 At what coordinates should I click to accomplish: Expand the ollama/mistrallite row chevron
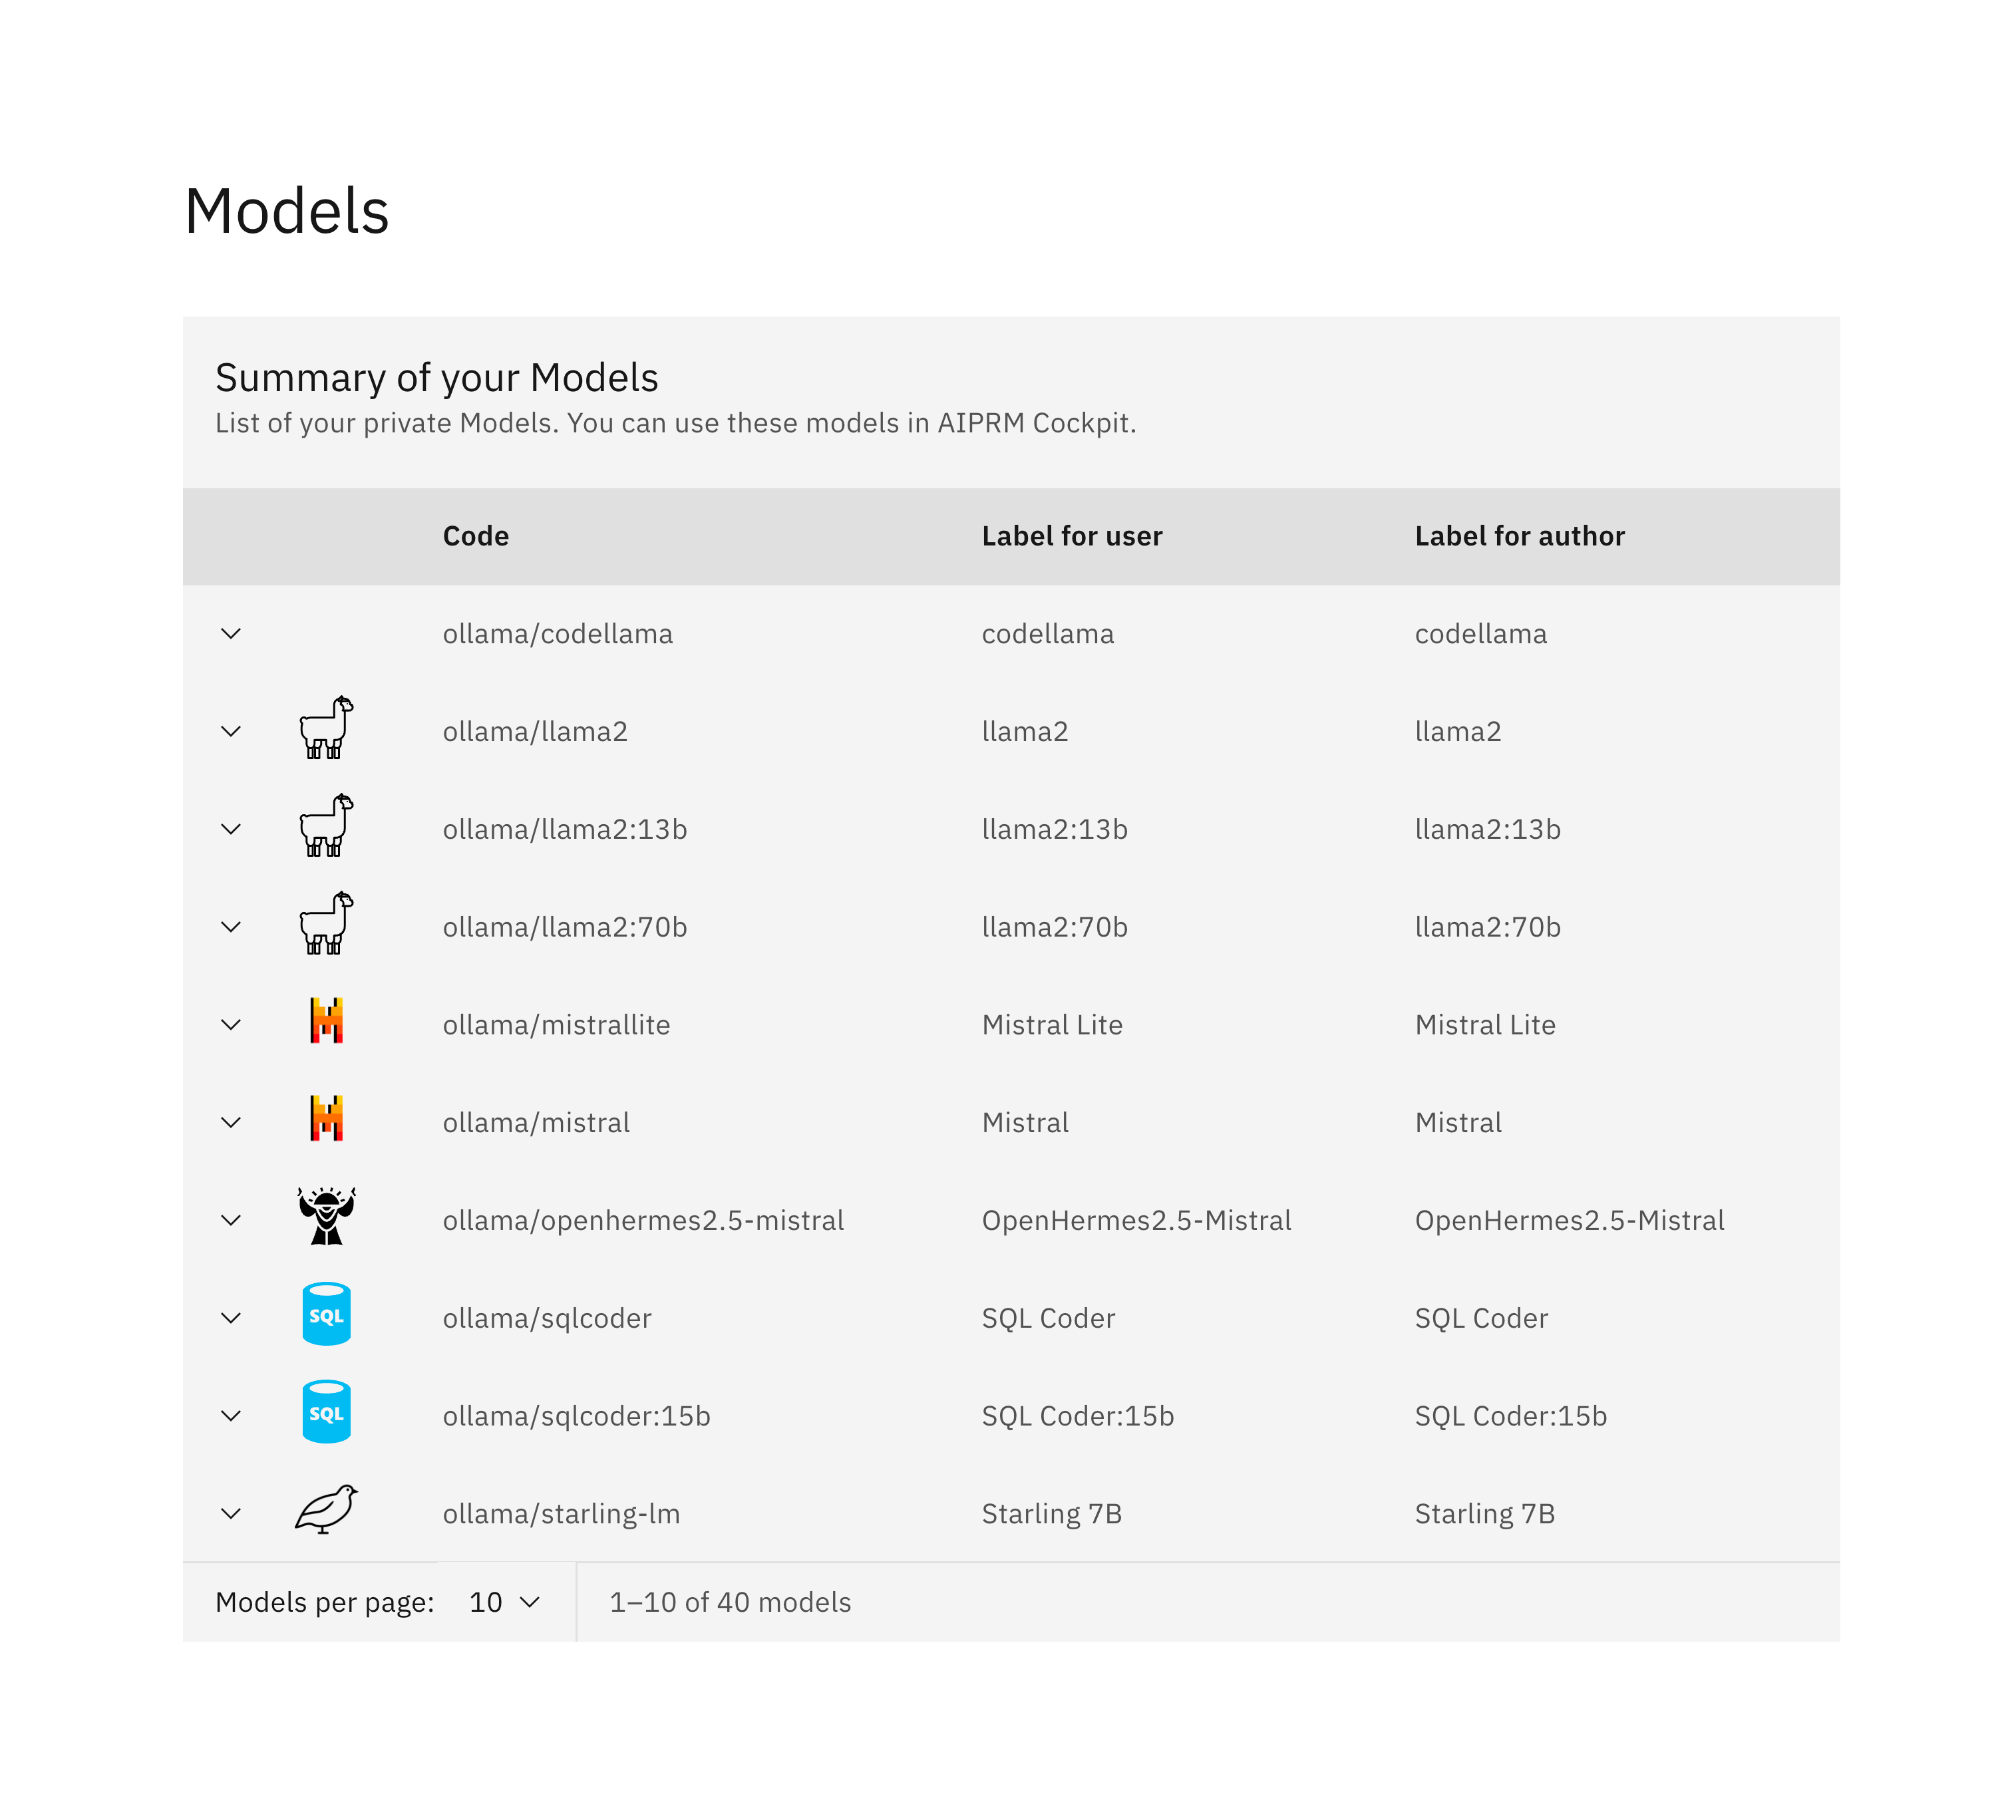(x=231, y=1025)
